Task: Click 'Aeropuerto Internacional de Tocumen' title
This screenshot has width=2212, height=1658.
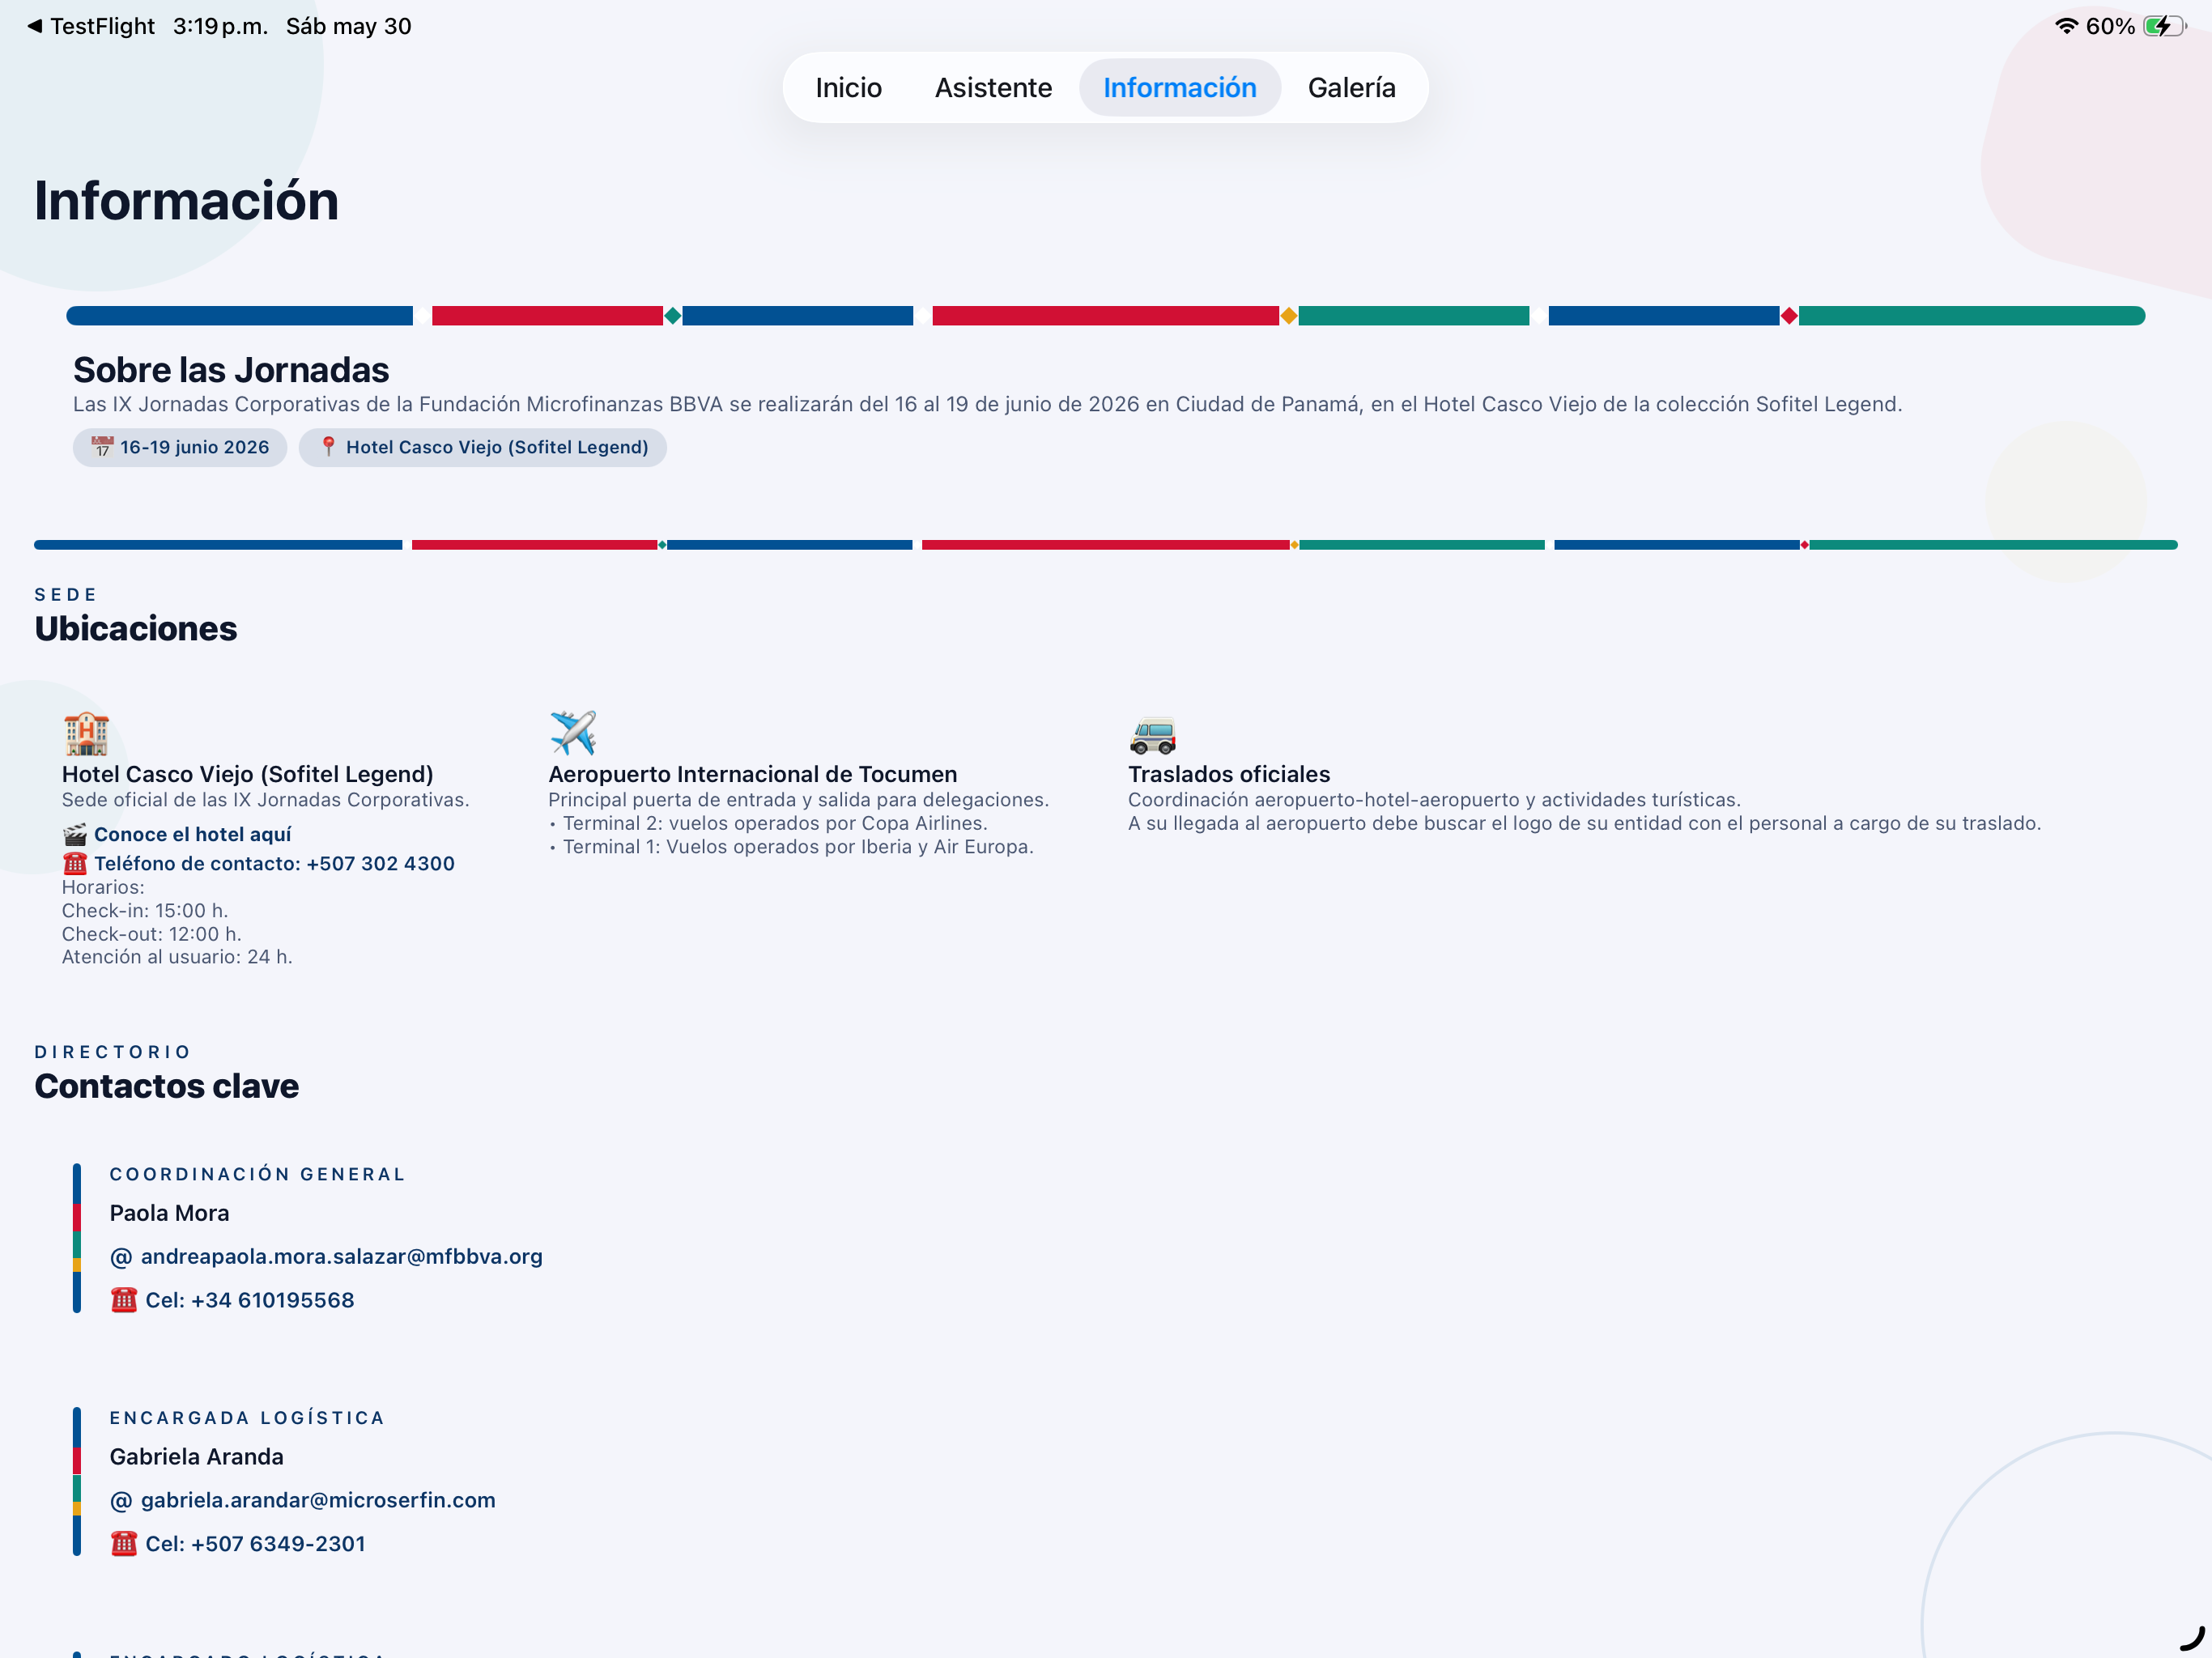Action: pyautogui.click(x=752, y=774)
